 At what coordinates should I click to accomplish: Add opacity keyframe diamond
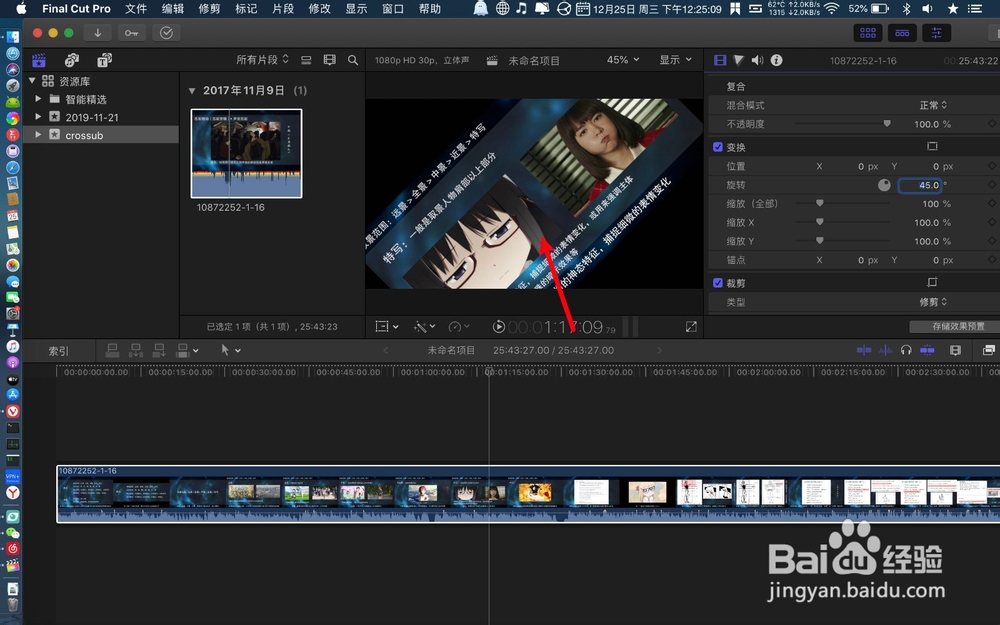tap(992, 124)
